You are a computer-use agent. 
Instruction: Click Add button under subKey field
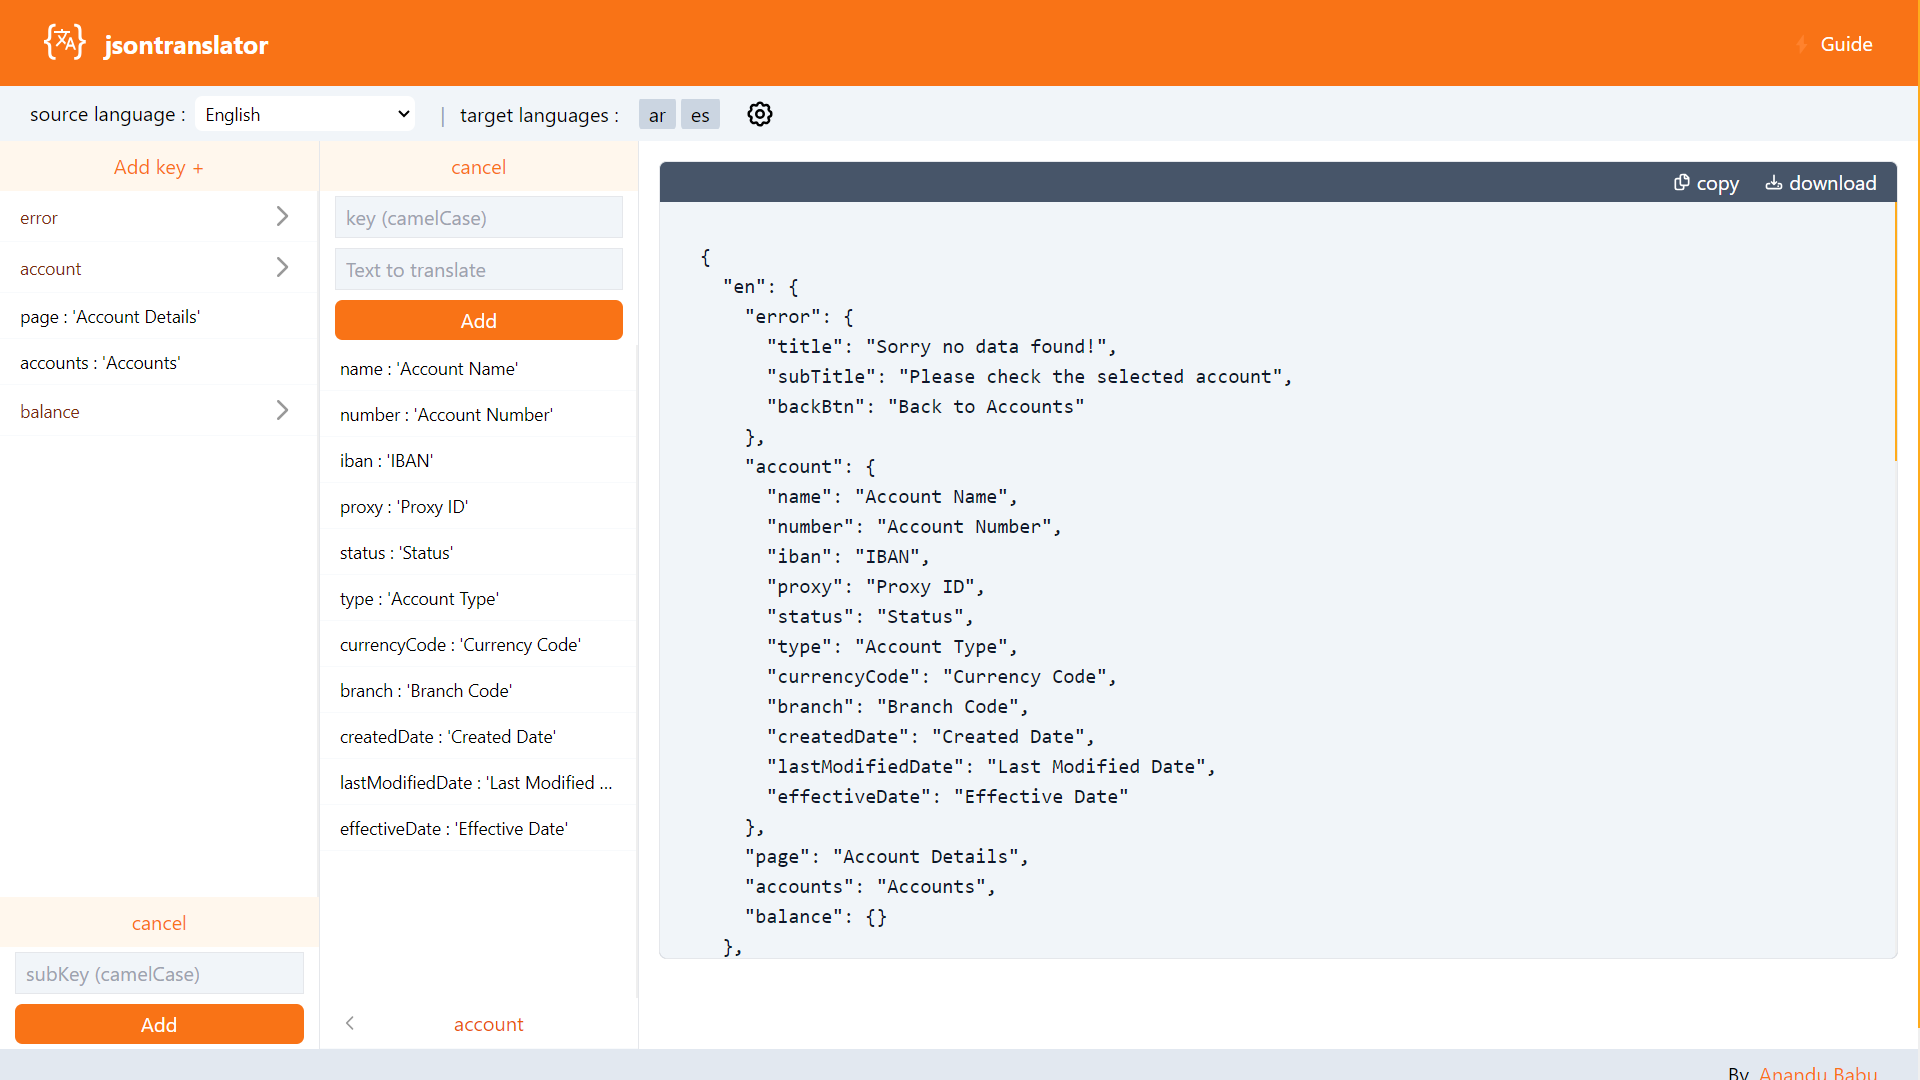tap(159, 1024)
